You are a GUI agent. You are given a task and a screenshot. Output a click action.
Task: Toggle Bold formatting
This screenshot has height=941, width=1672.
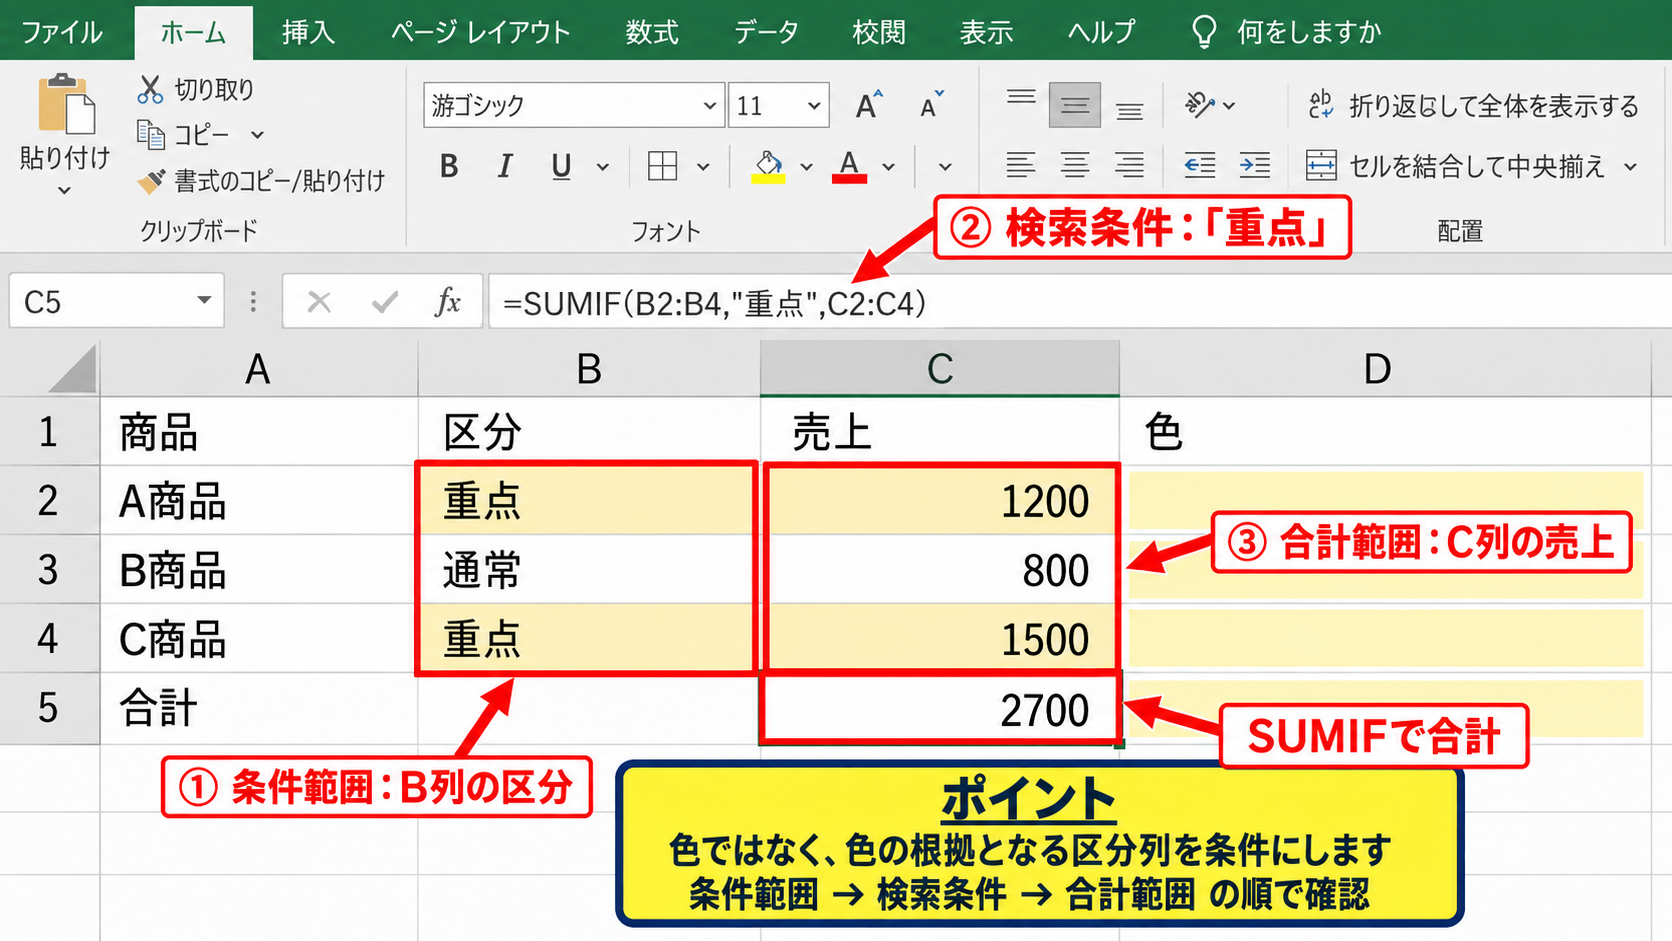449,166
